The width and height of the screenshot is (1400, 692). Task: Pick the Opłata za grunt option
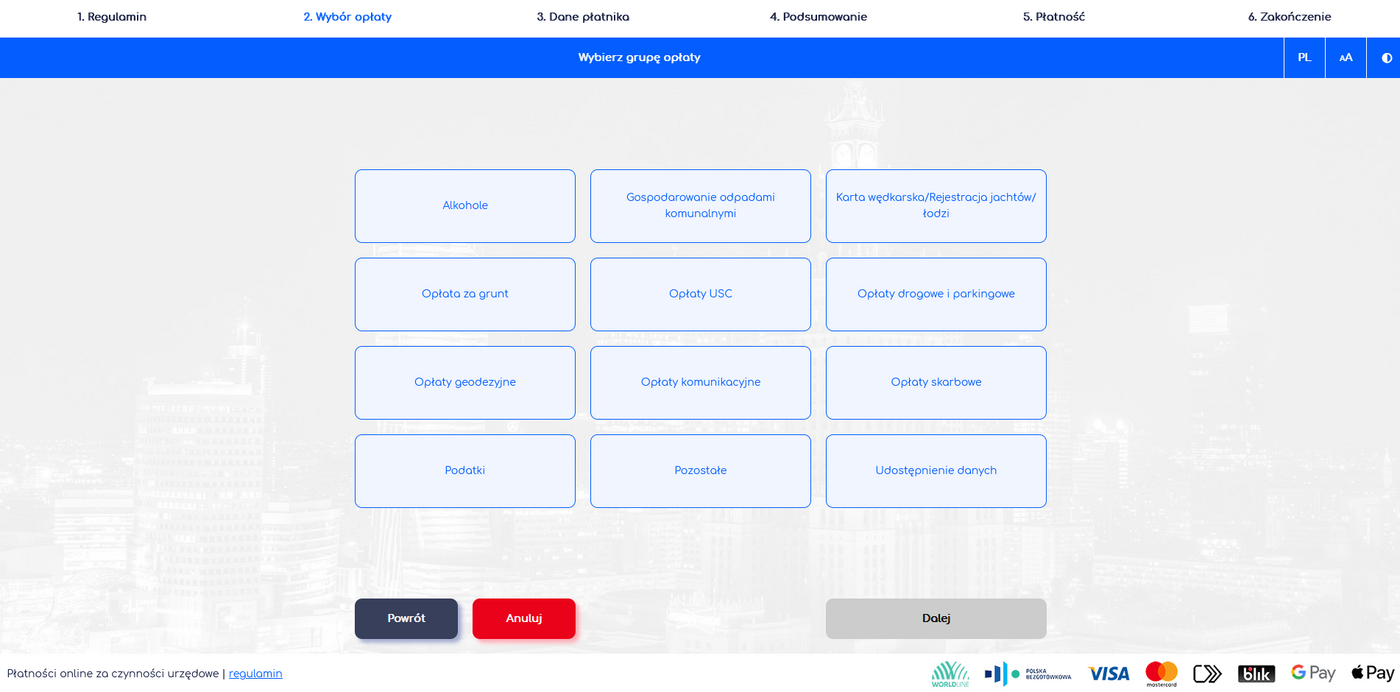click(x=465, y=294)
